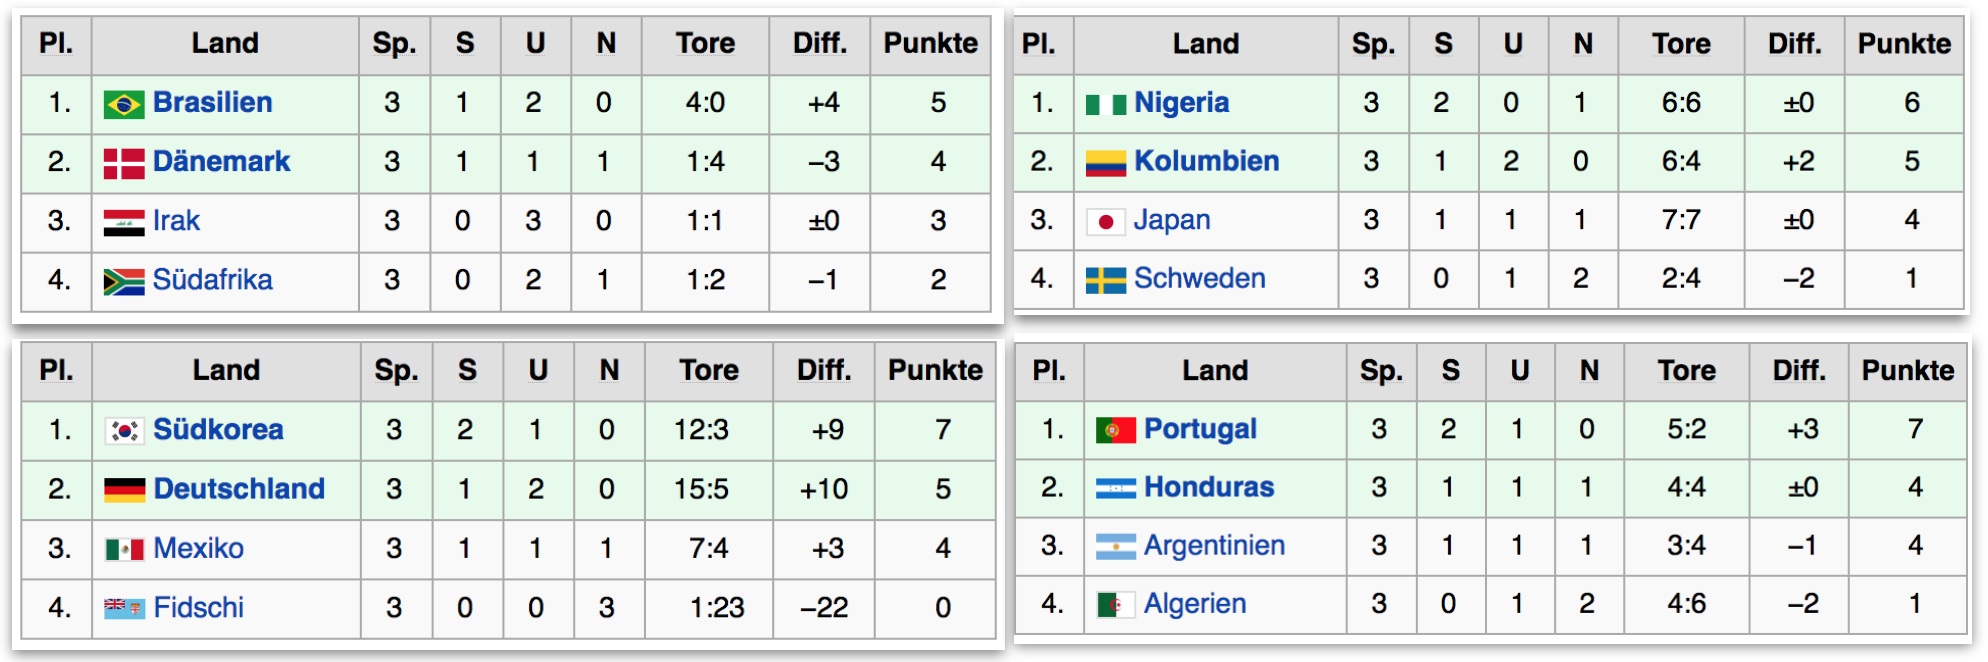This screenshot has width=1988, height=662.
Task: Open the Kolumbien link
Action: 1206,161
